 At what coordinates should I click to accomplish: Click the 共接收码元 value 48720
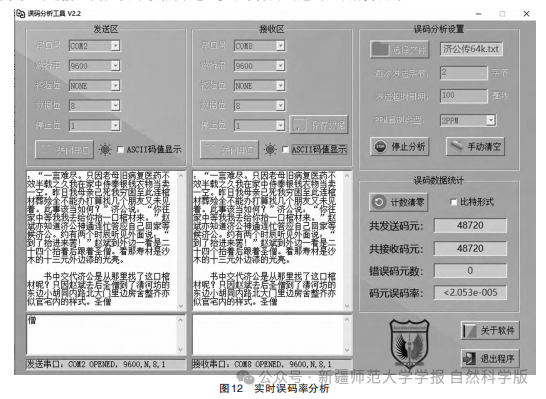point(470,249)
